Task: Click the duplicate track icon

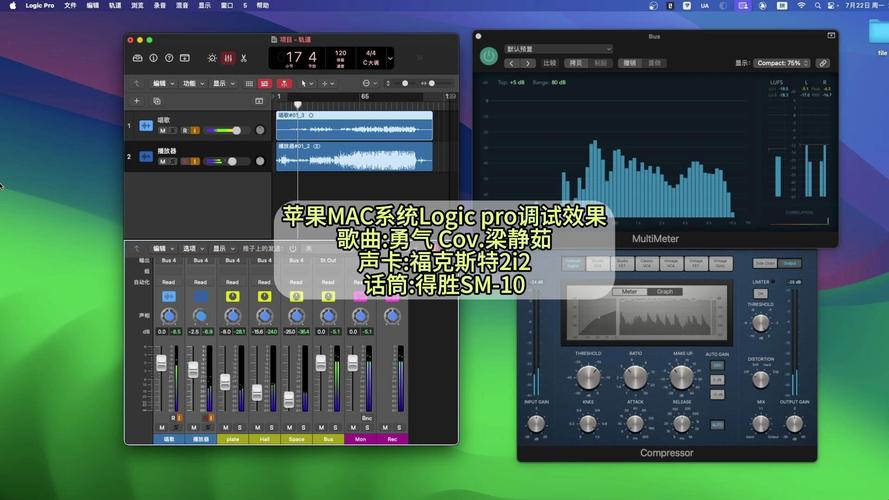Action: click(x=157, y=101)
